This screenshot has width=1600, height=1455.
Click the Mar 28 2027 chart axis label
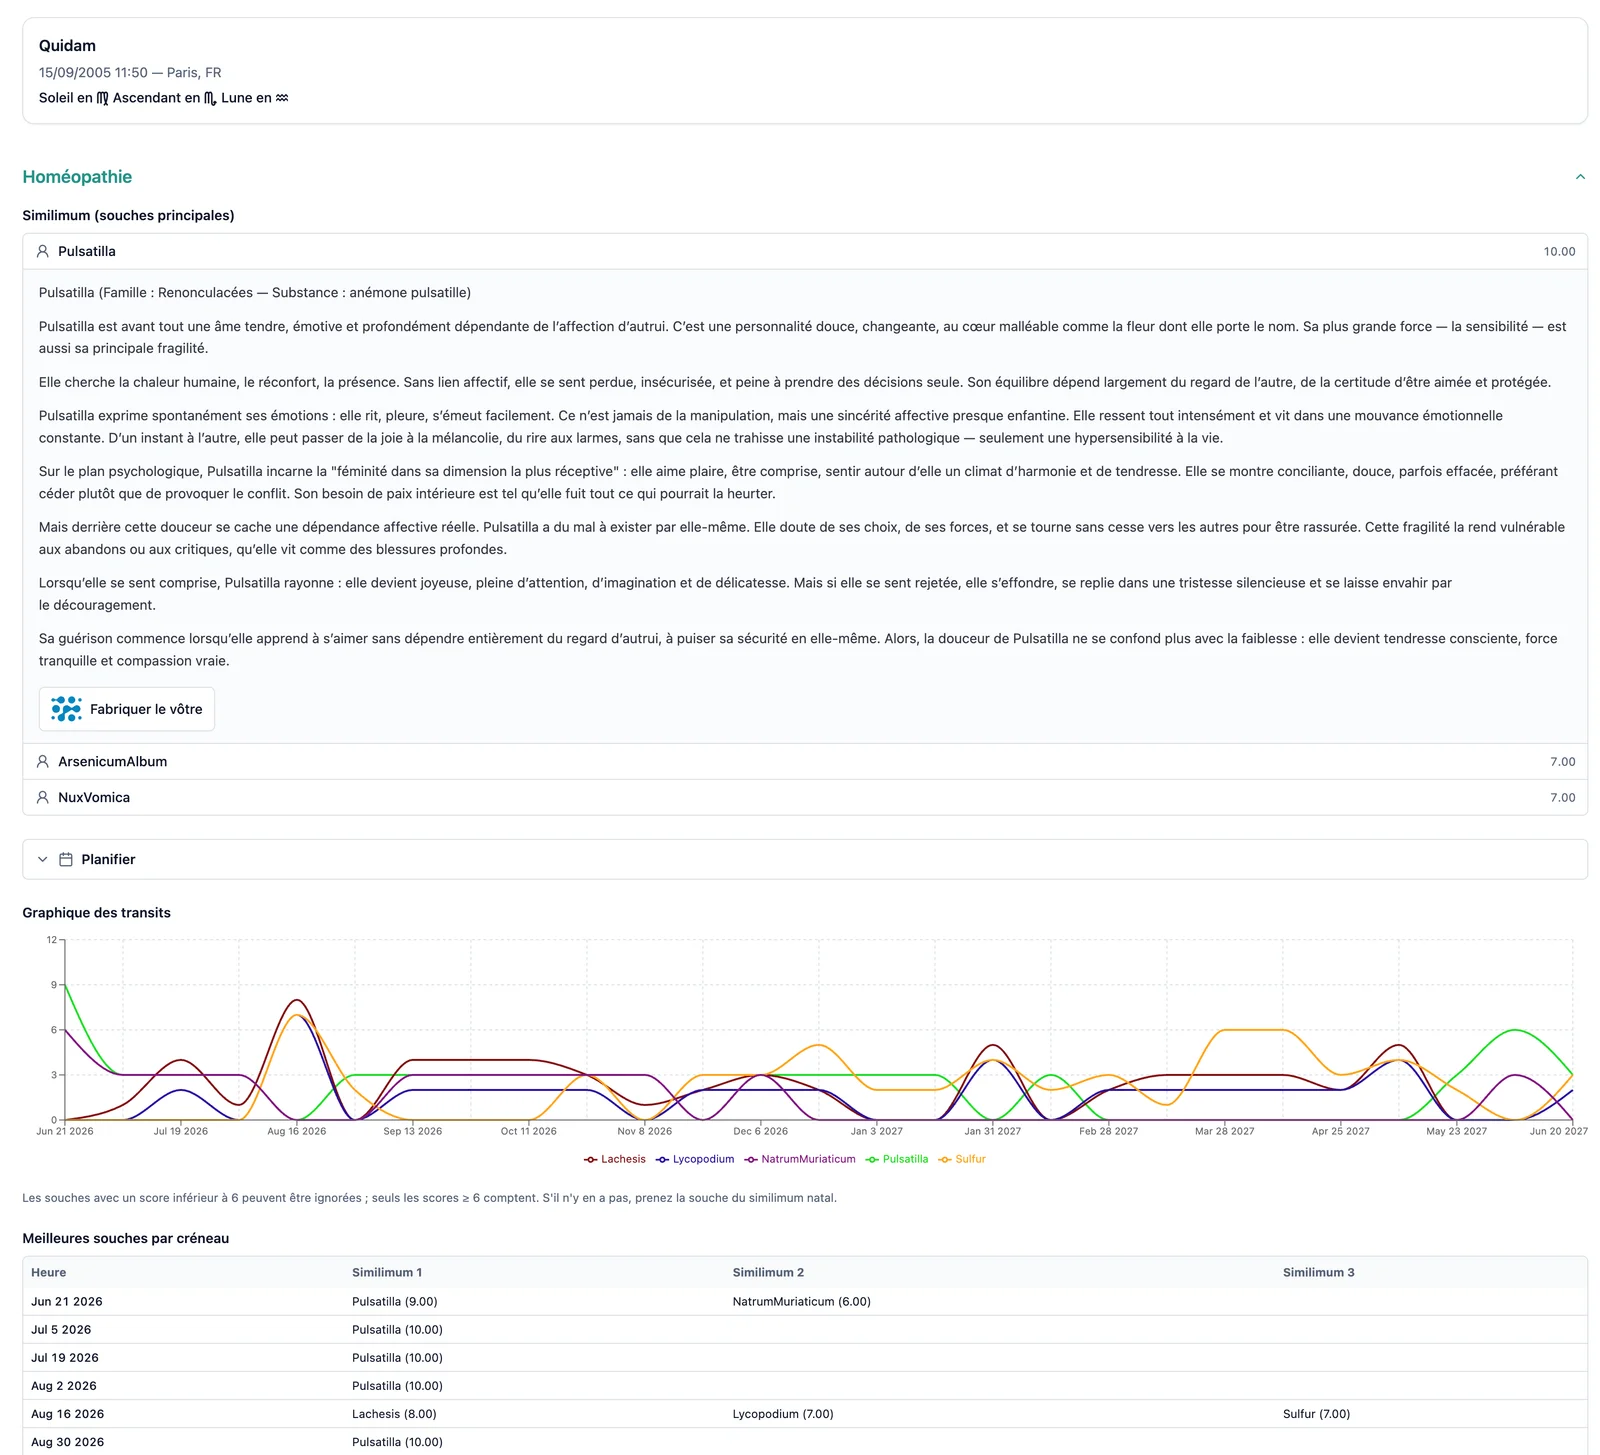(x=1225, y=1131)
